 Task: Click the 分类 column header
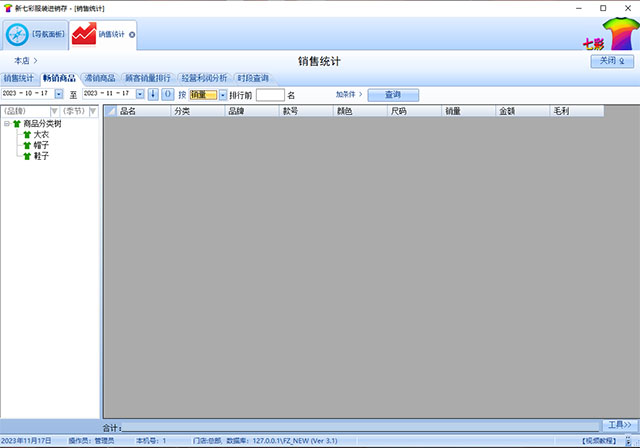coord(198,111)
